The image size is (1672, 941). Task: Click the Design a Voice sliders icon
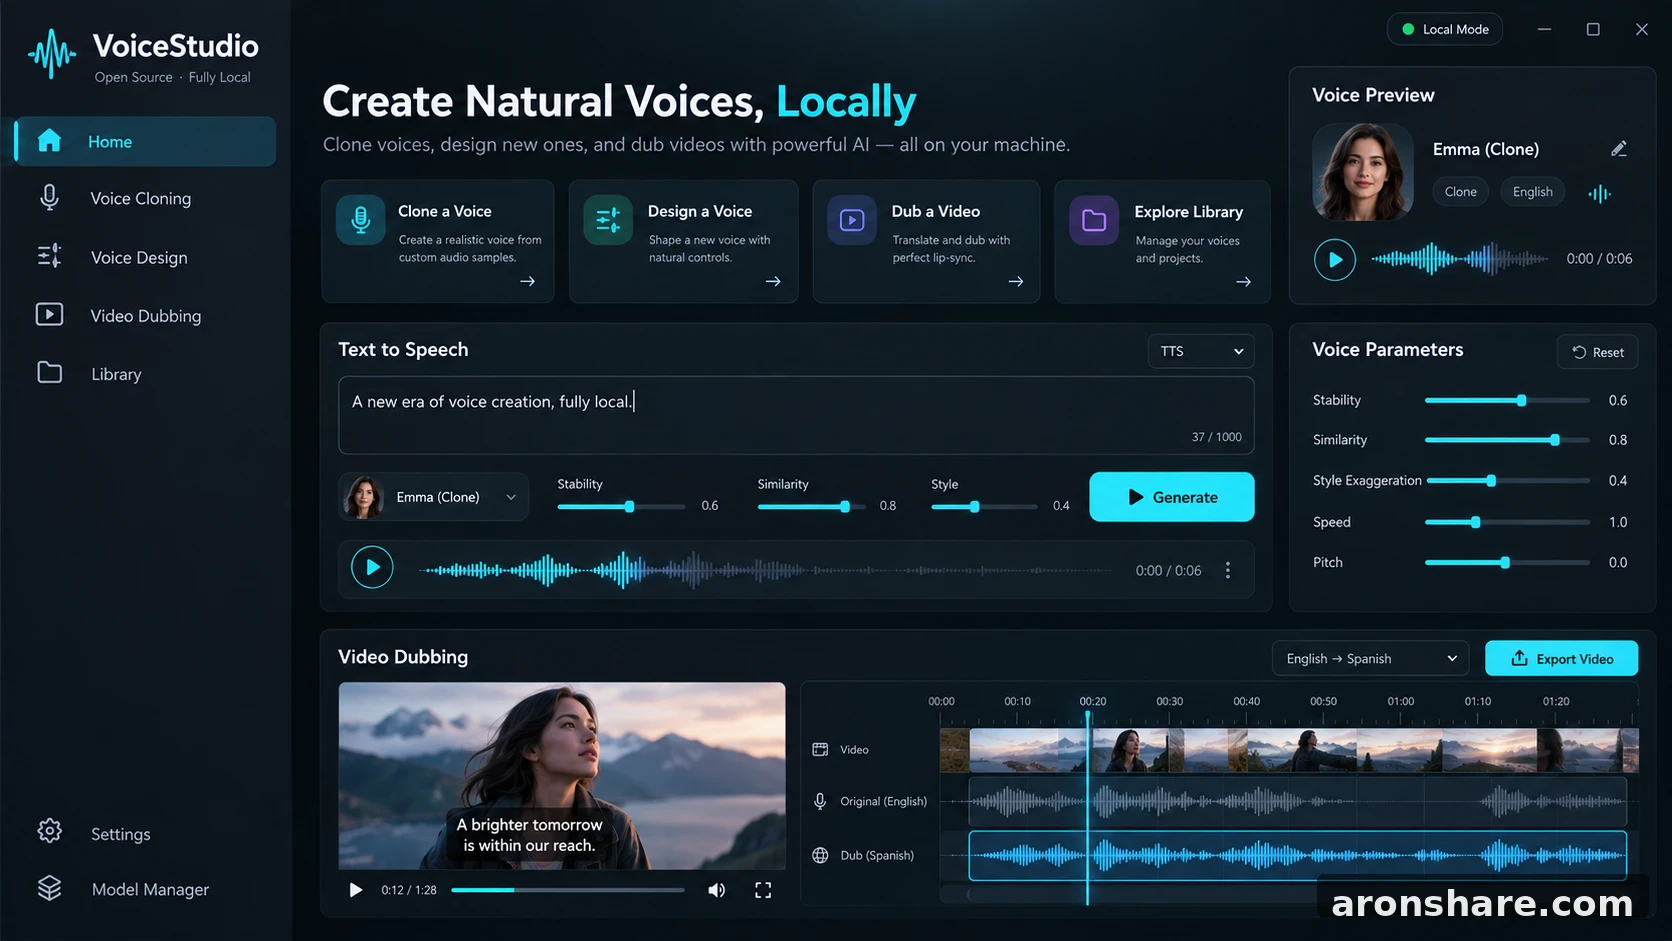pos(608,220)
